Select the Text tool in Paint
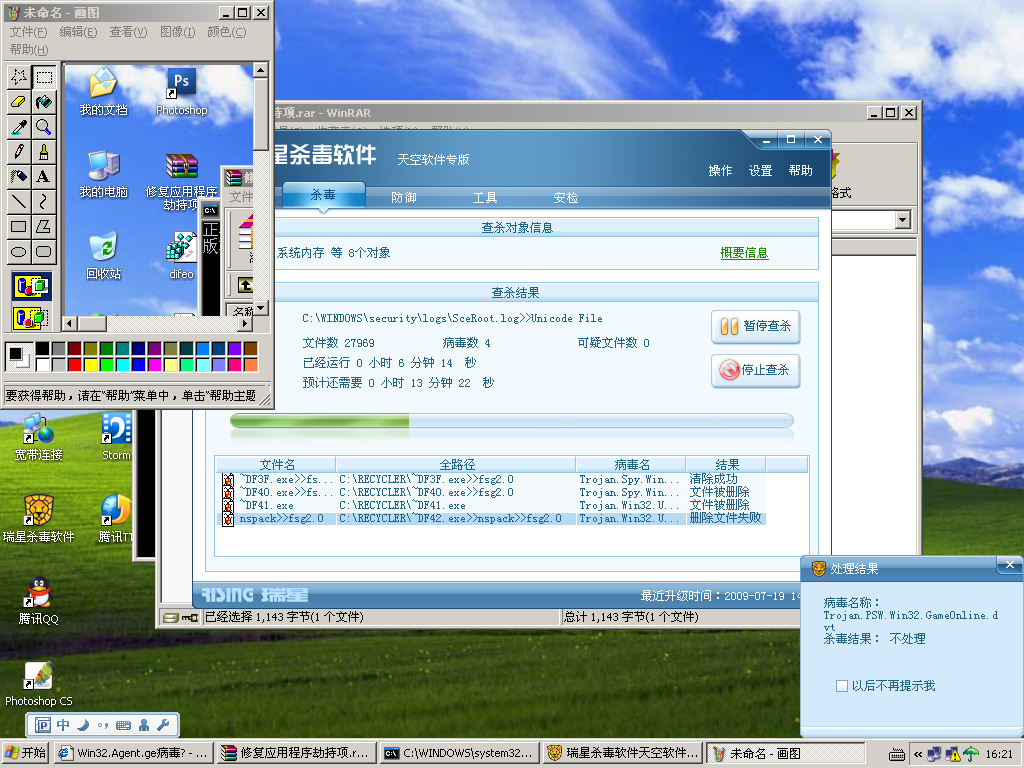The height and width of the screenshot is (768, 1024). [x=44, y=176]
